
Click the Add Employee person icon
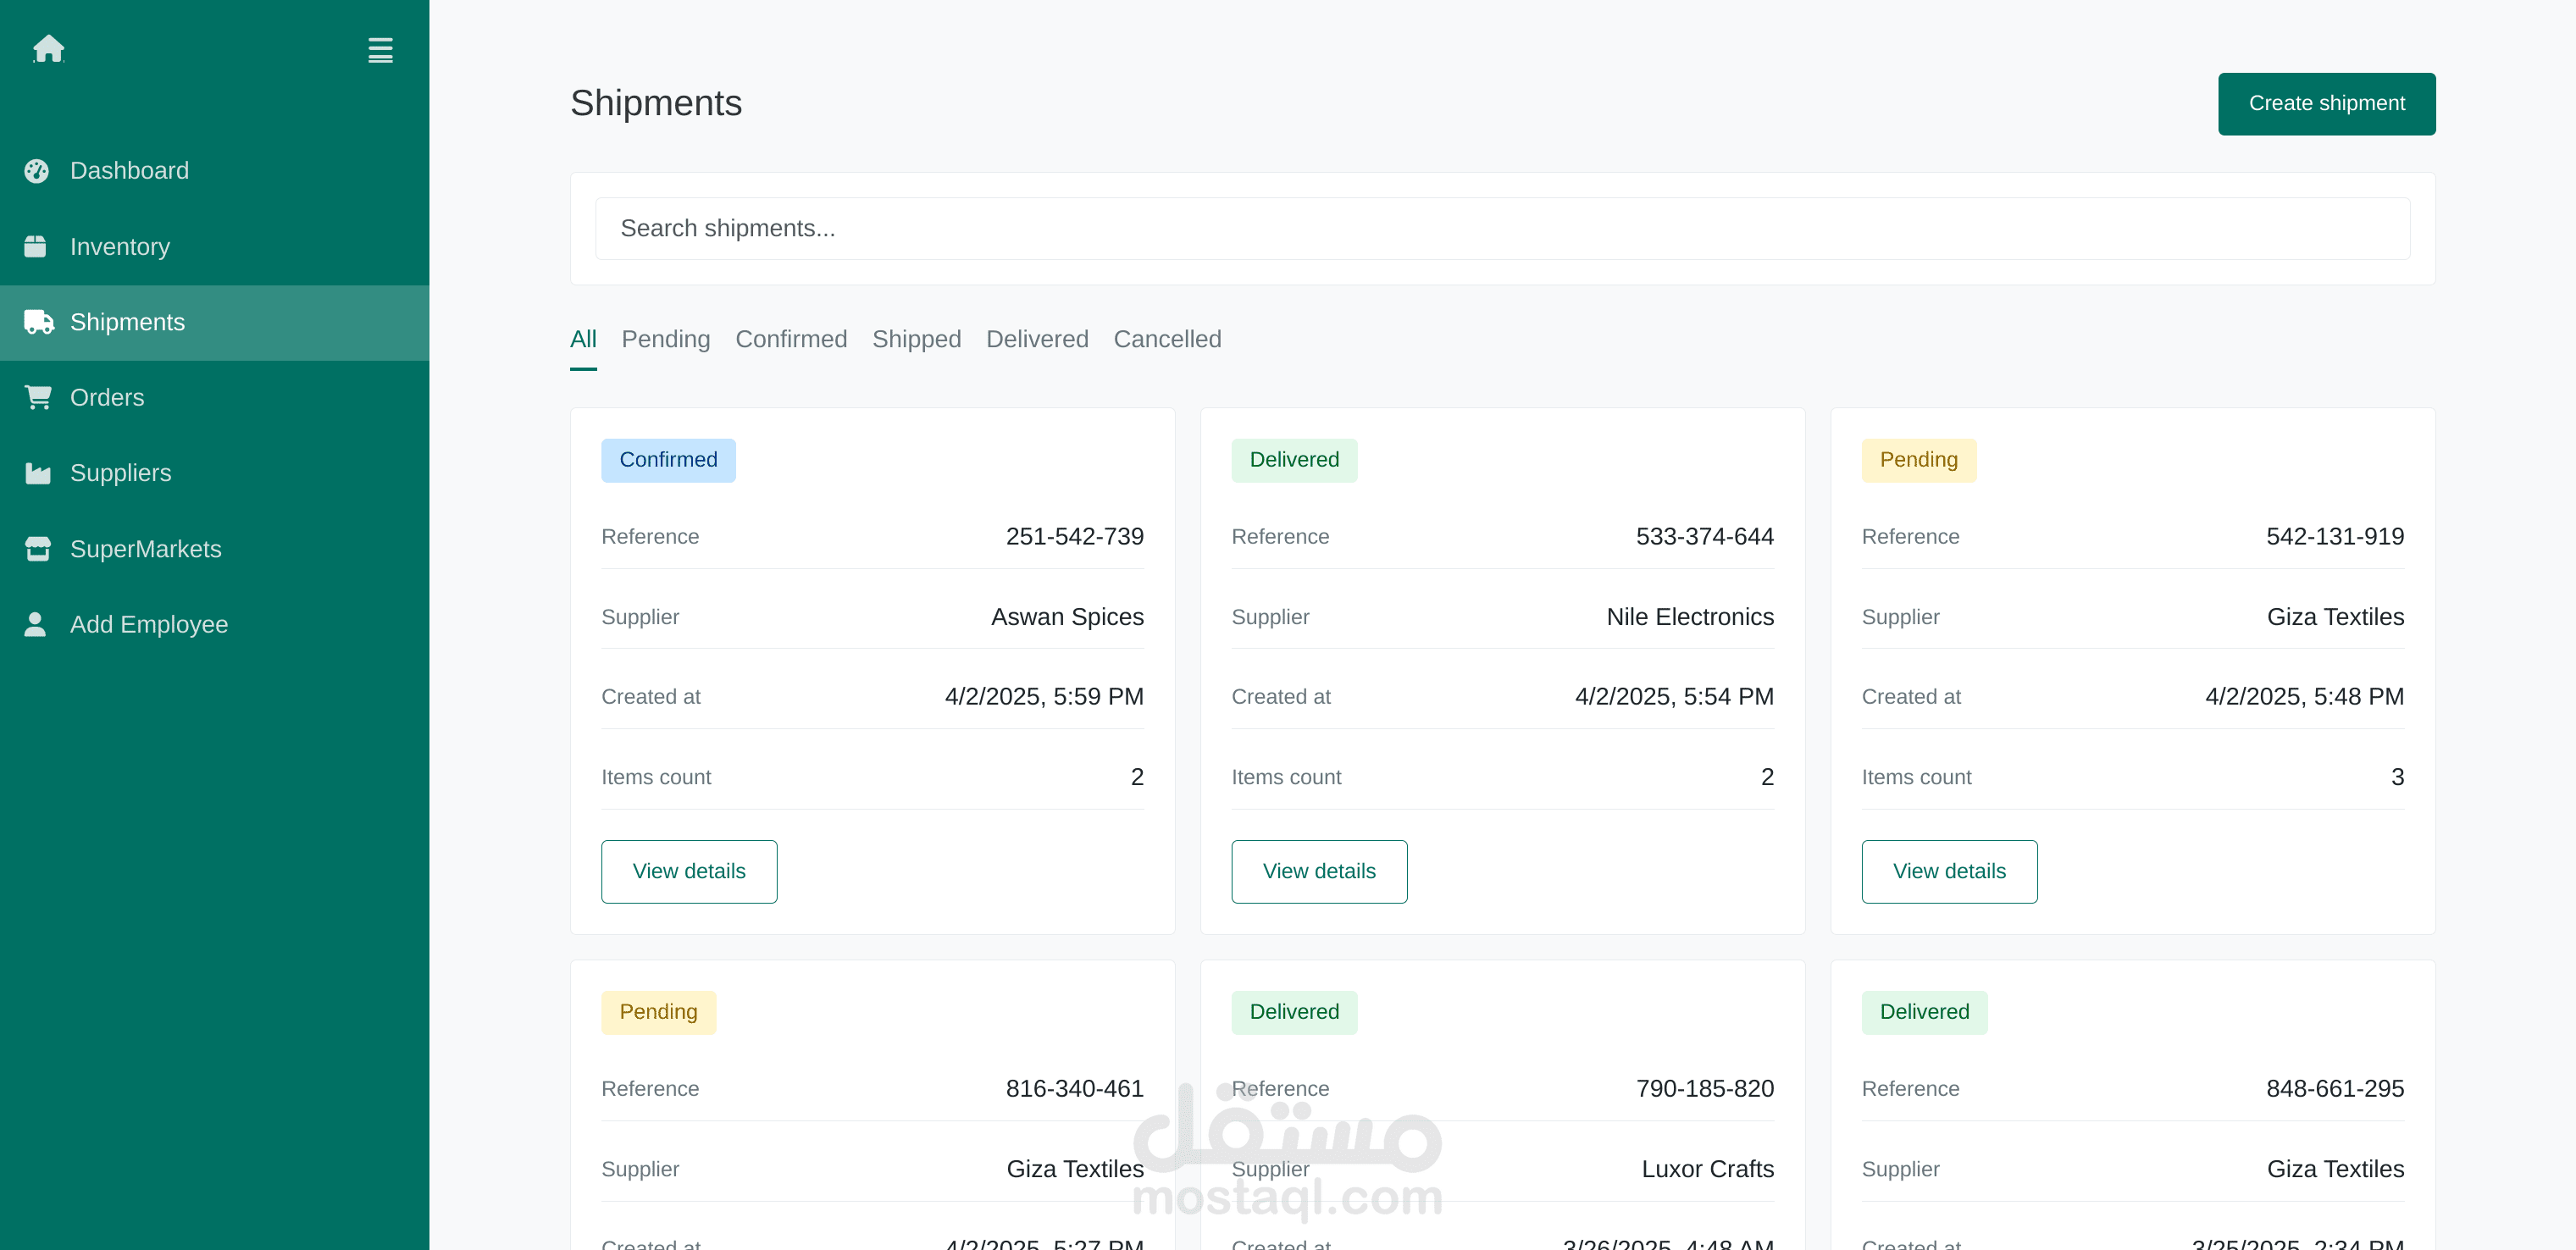tap(35, 624)
